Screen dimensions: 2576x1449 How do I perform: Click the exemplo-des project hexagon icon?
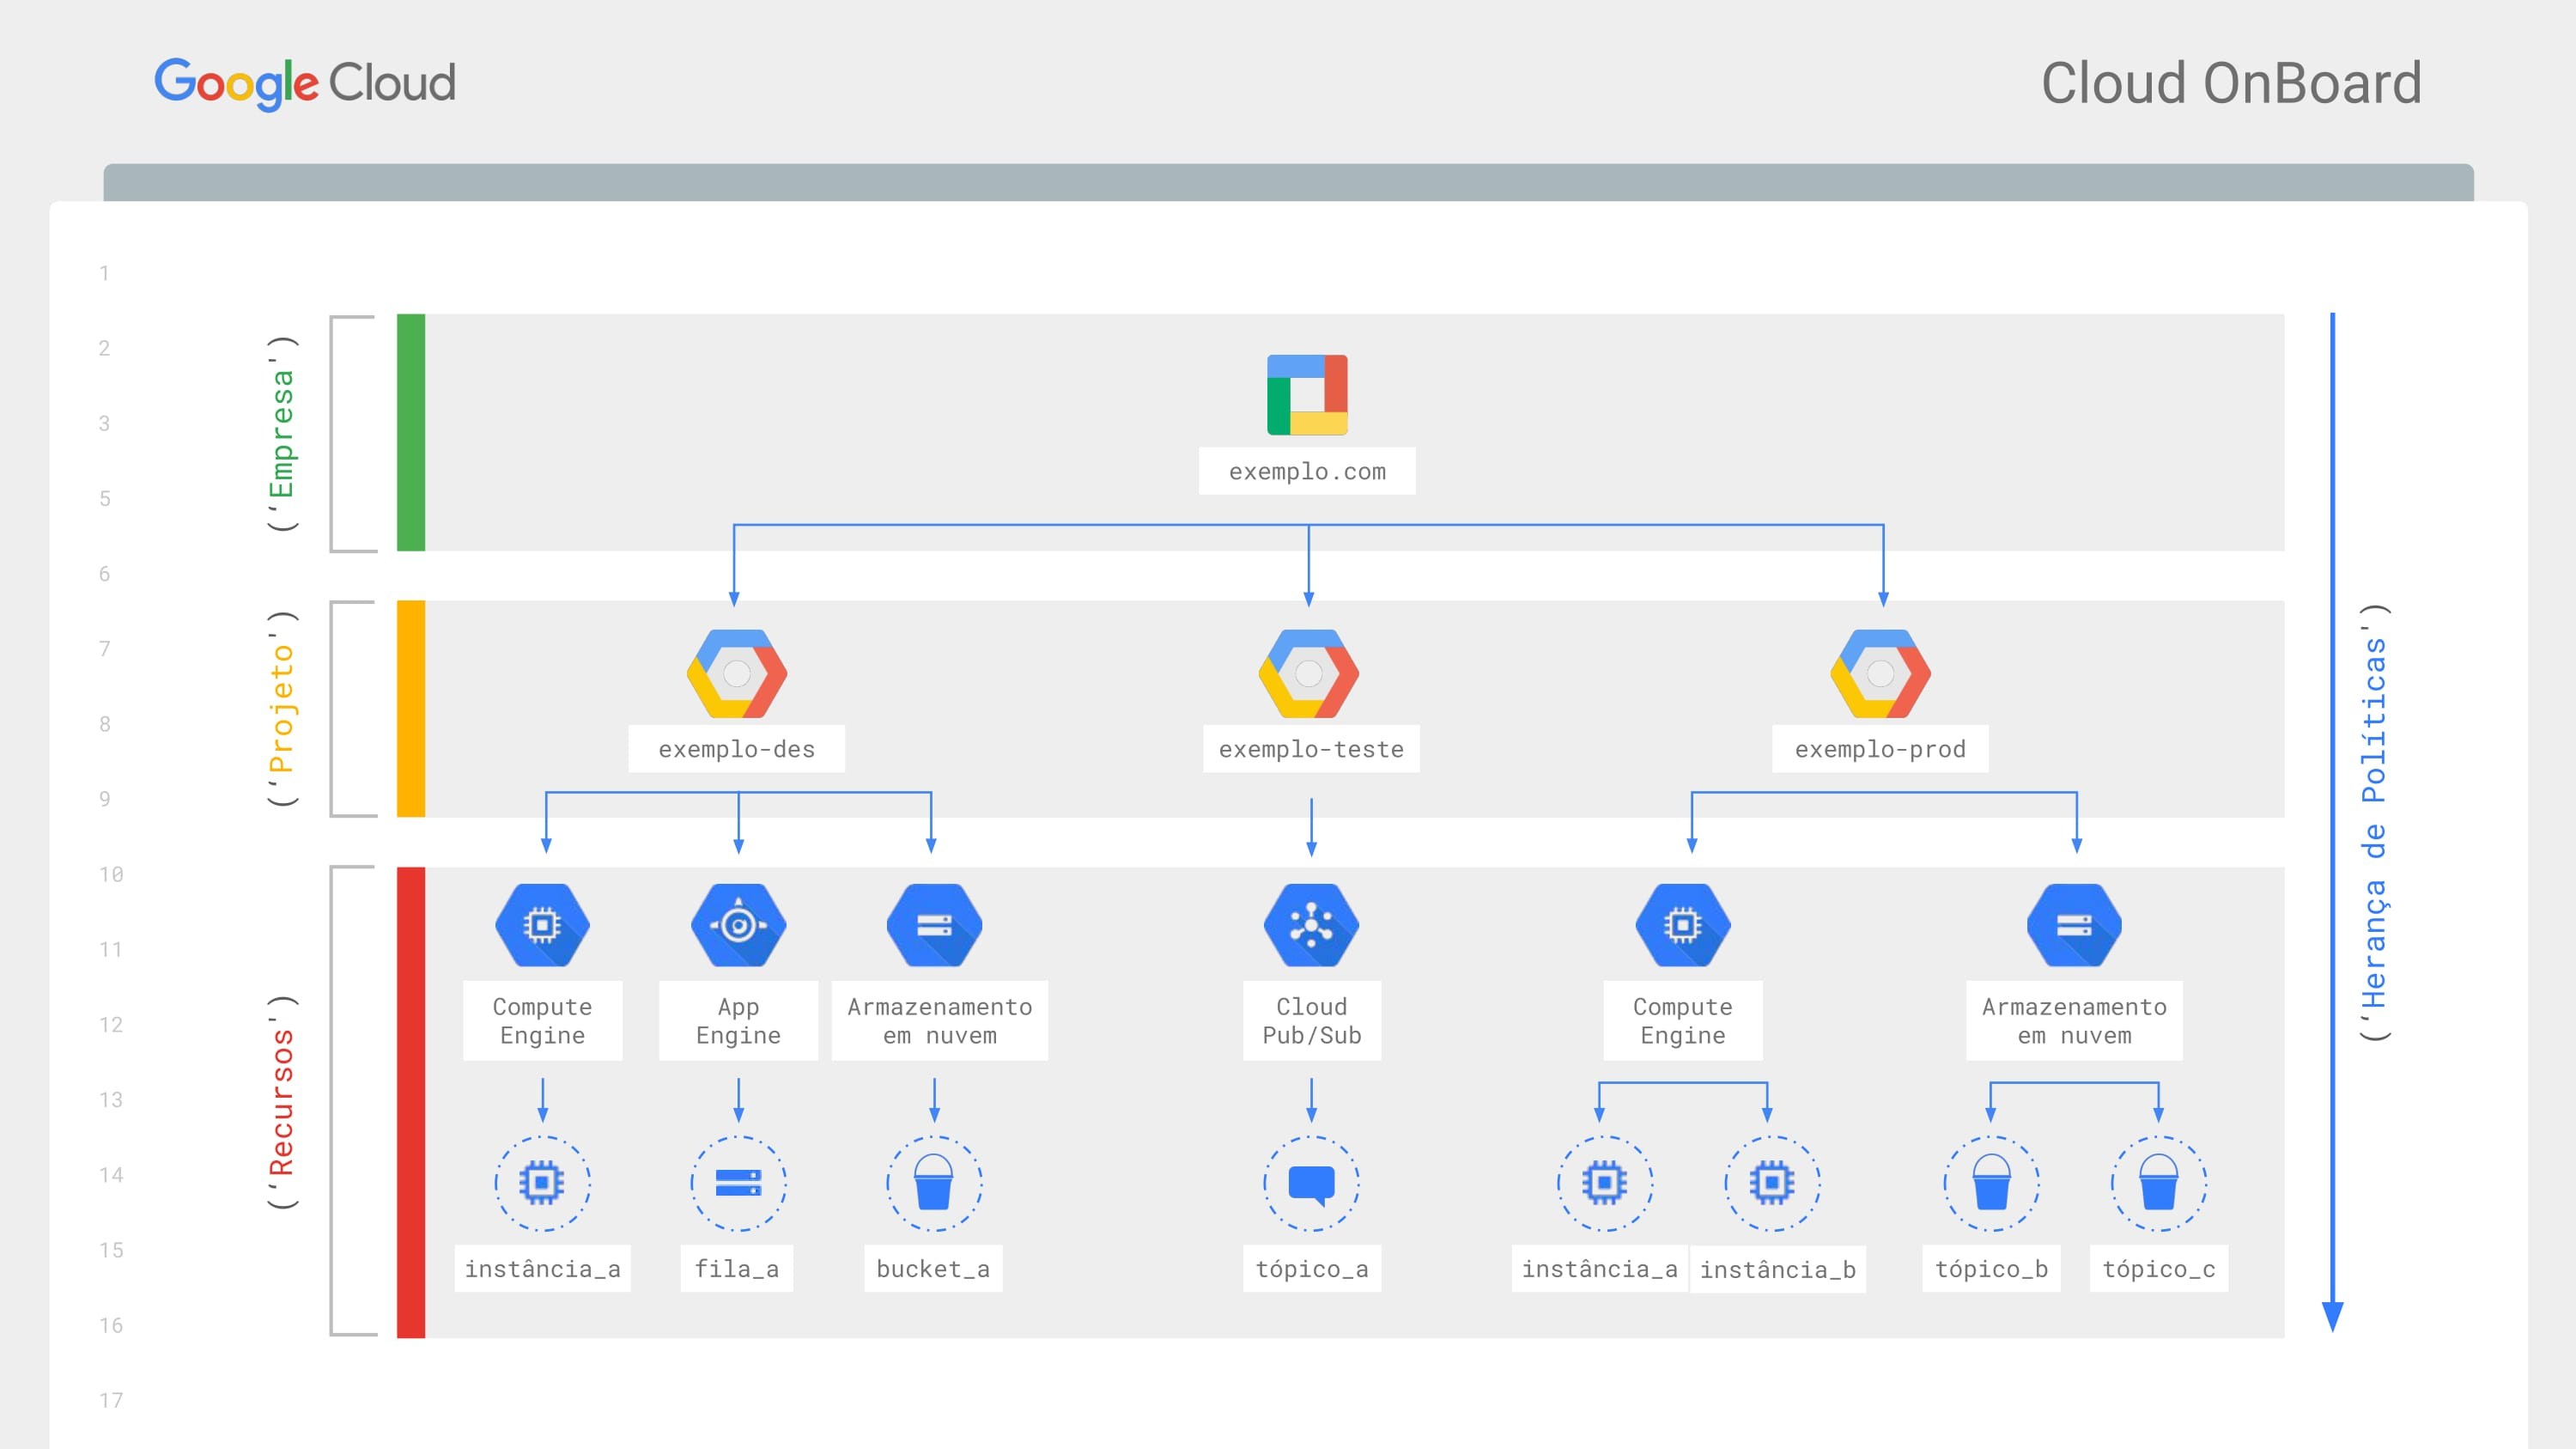point(737,674)
